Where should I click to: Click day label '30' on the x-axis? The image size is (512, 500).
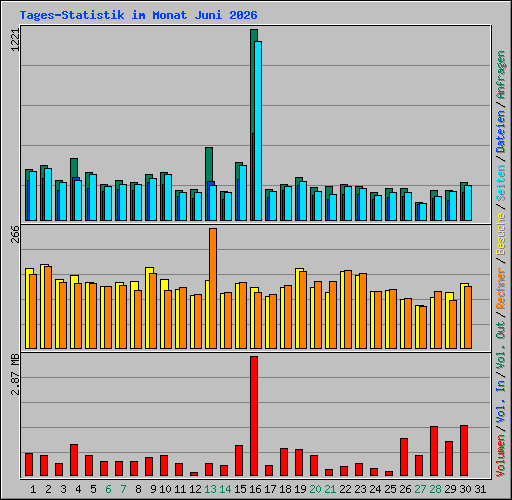[465, 489]
